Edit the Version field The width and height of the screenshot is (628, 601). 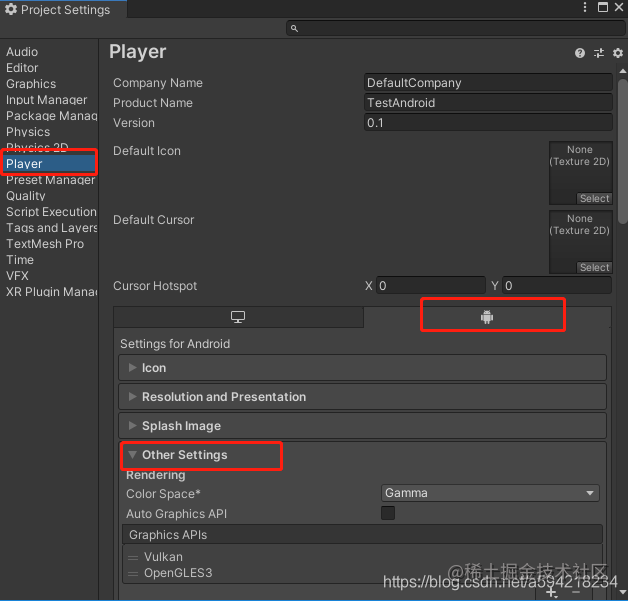click(488, 123)
